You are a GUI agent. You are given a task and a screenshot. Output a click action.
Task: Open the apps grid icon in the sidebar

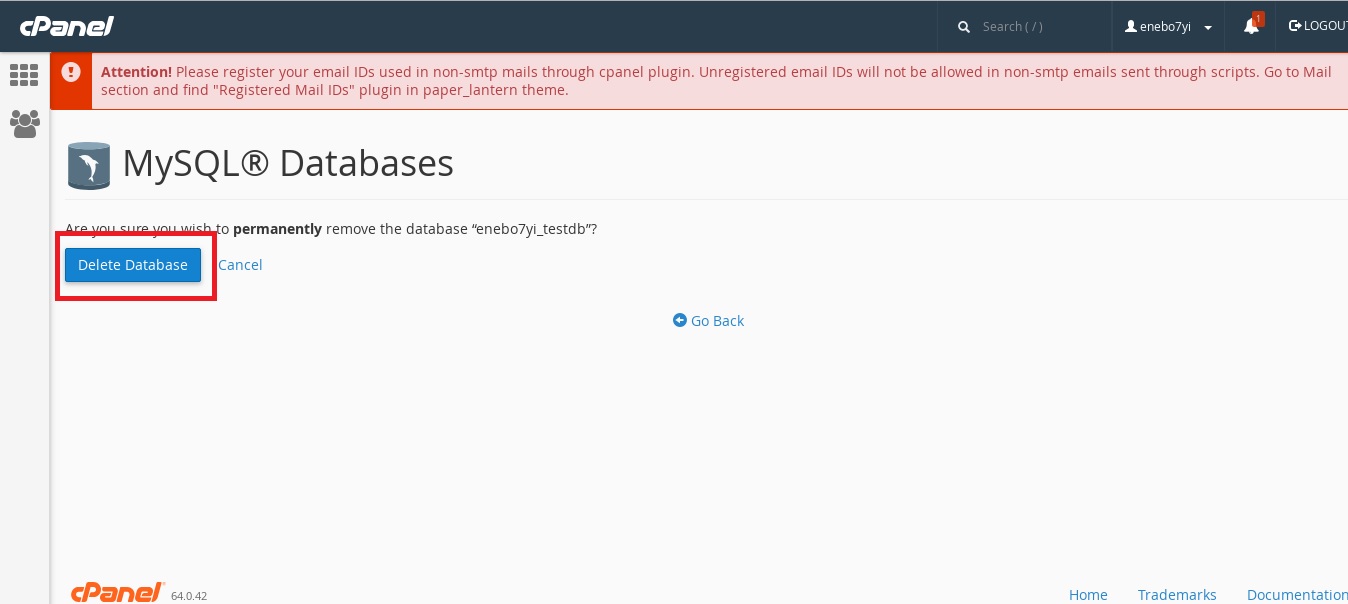[x=24, y=75]
